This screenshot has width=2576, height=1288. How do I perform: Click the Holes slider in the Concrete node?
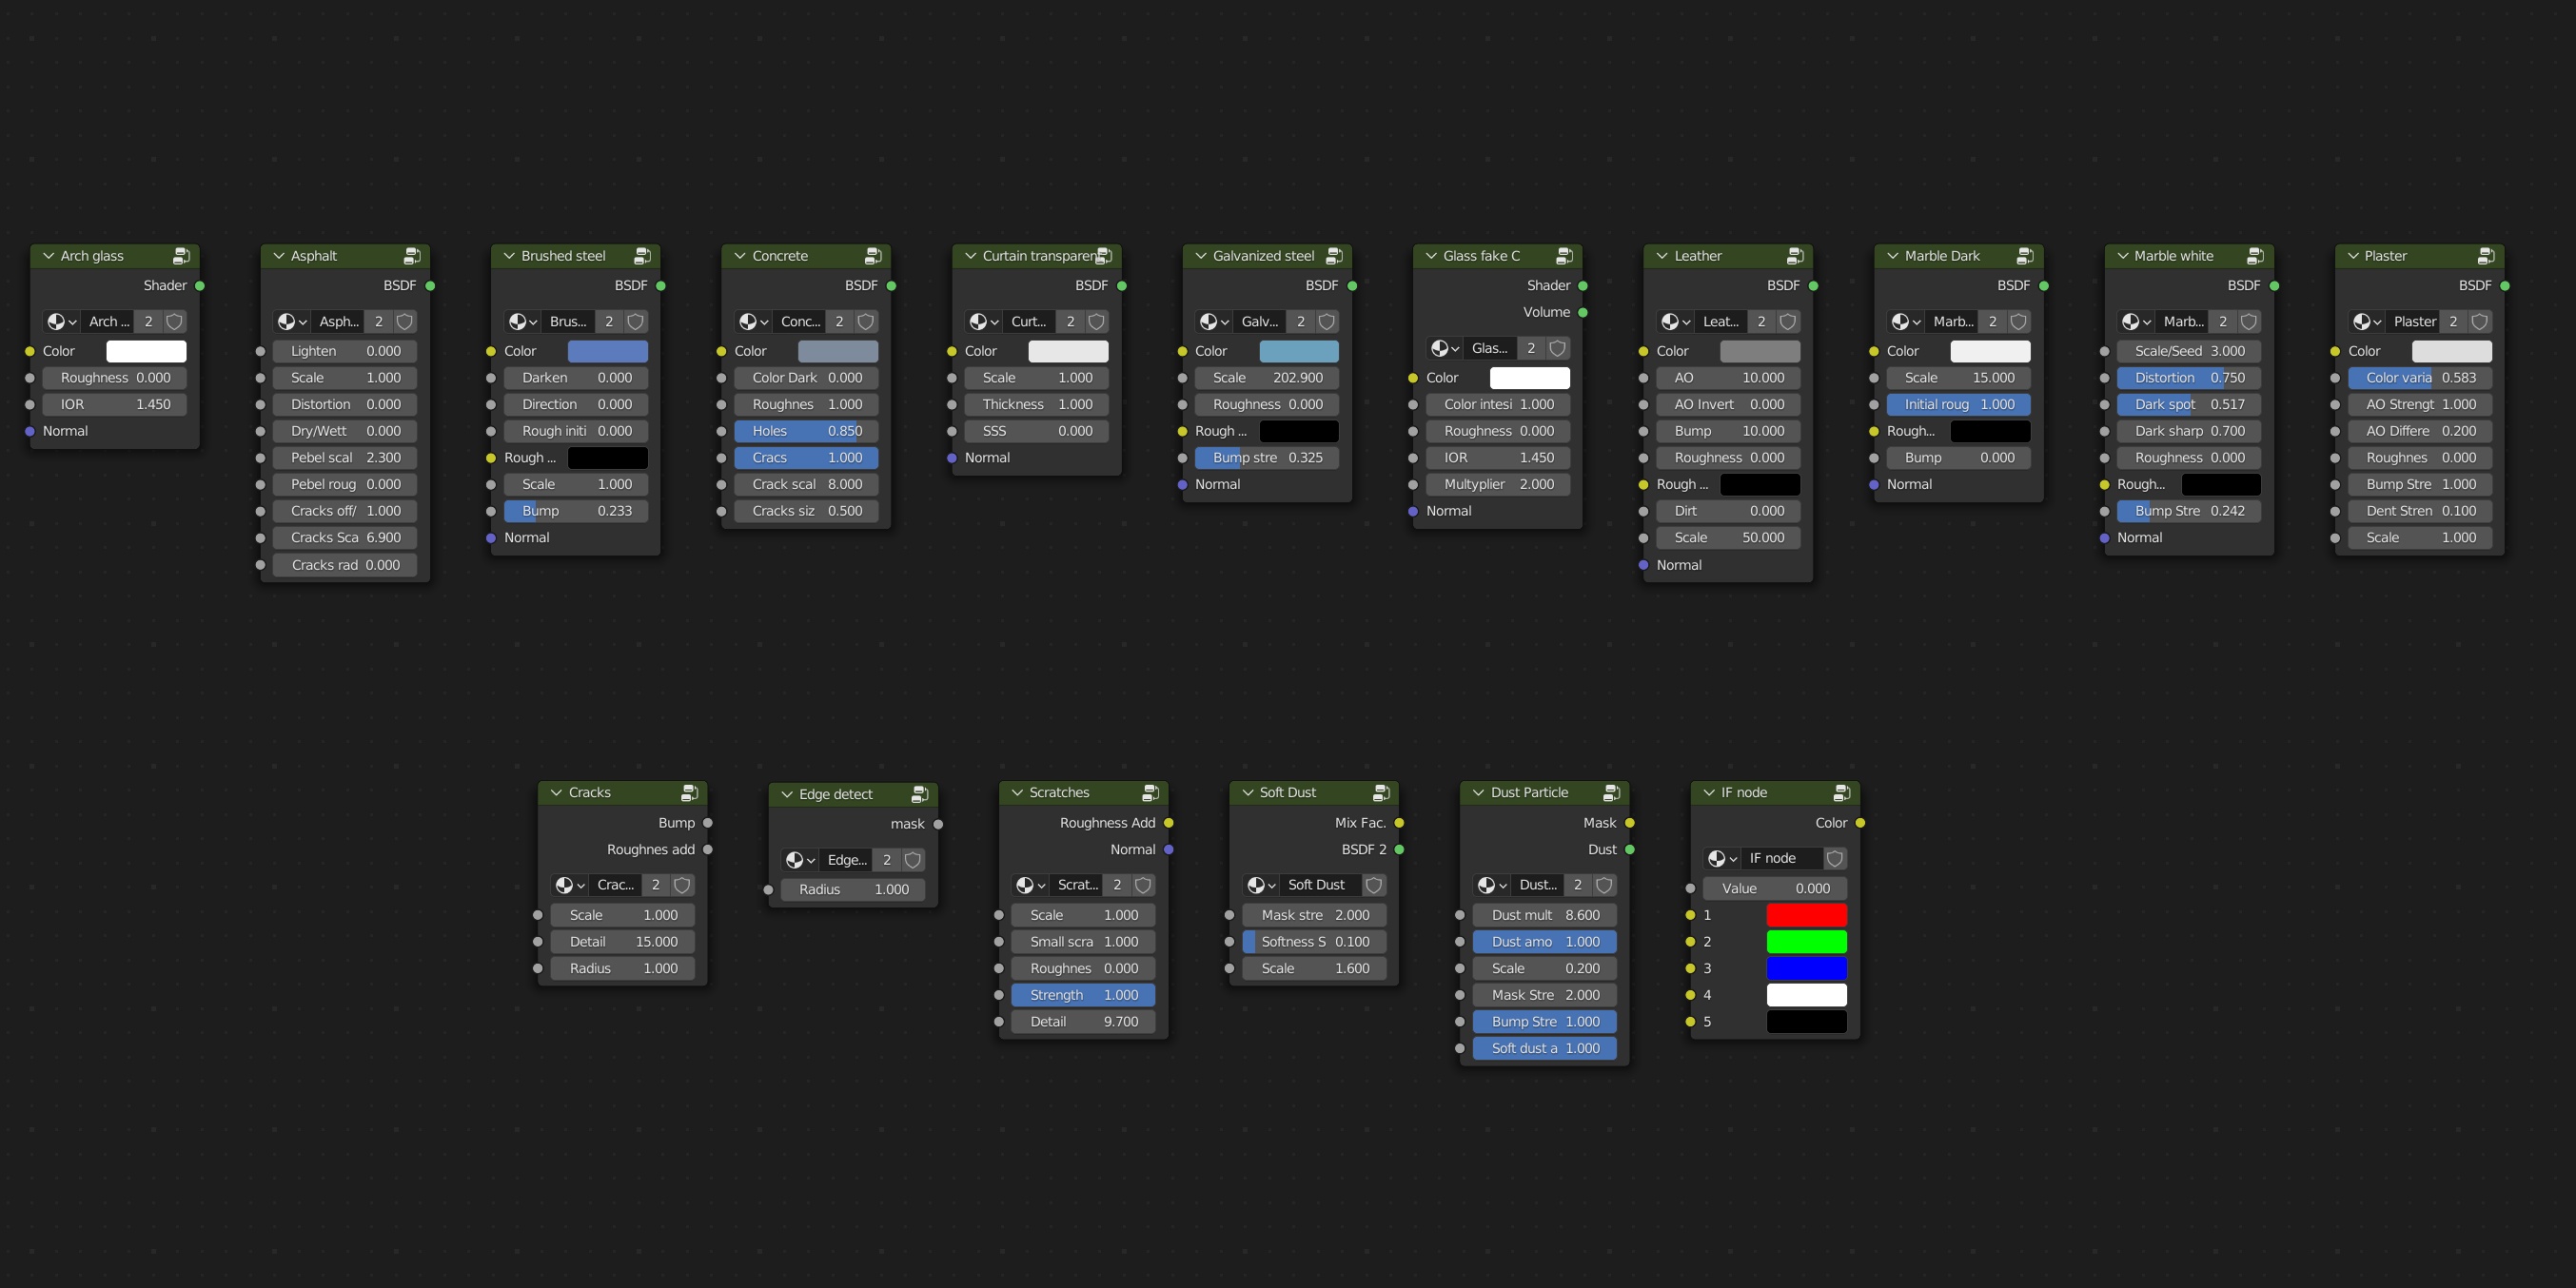pyautogui.click(x=806, y=431)
